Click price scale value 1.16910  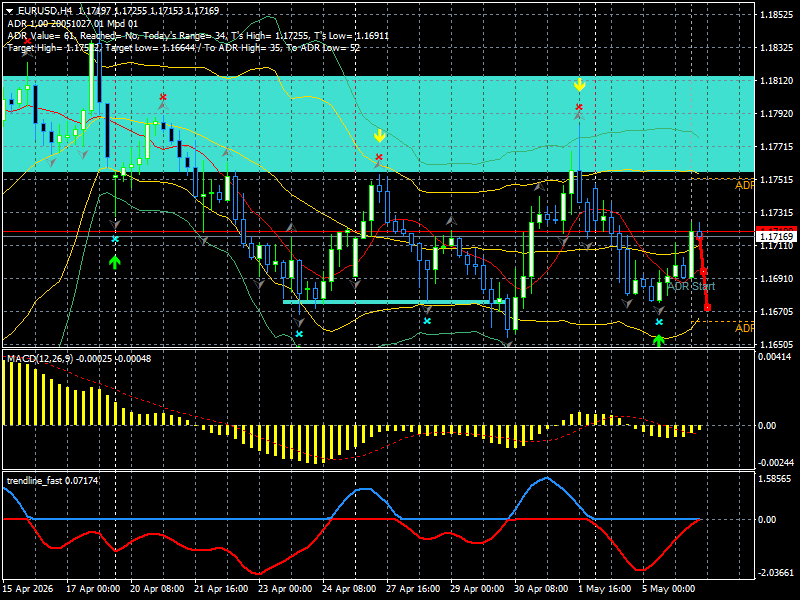click(x=777, y=279)
